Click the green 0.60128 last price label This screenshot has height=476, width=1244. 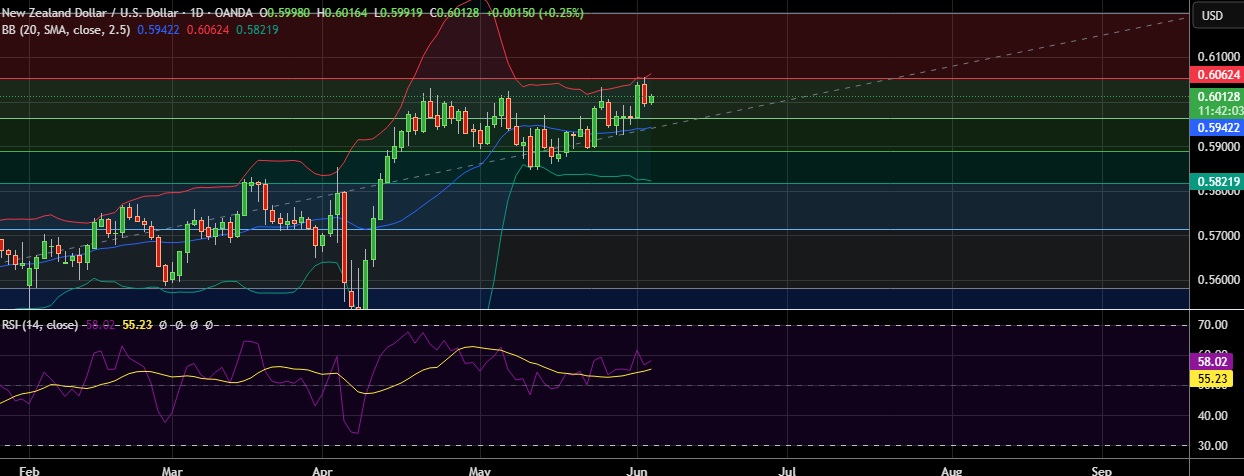tap(1217, 97)
